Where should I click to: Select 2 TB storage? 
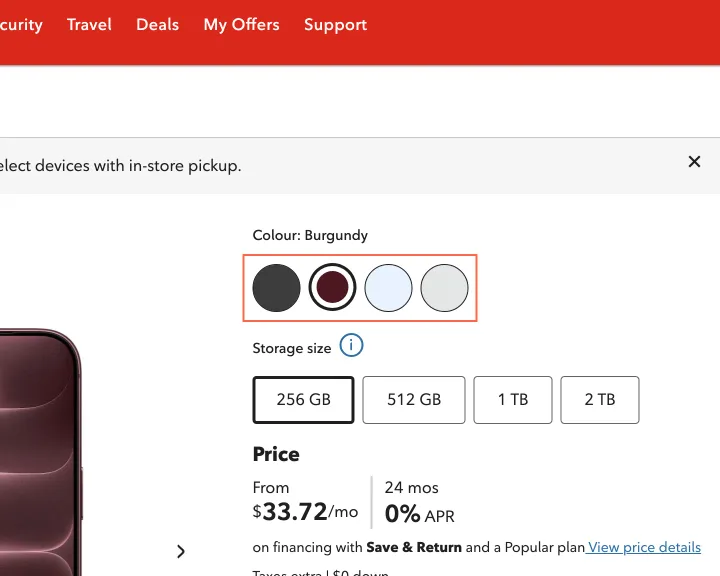(600, 400)
